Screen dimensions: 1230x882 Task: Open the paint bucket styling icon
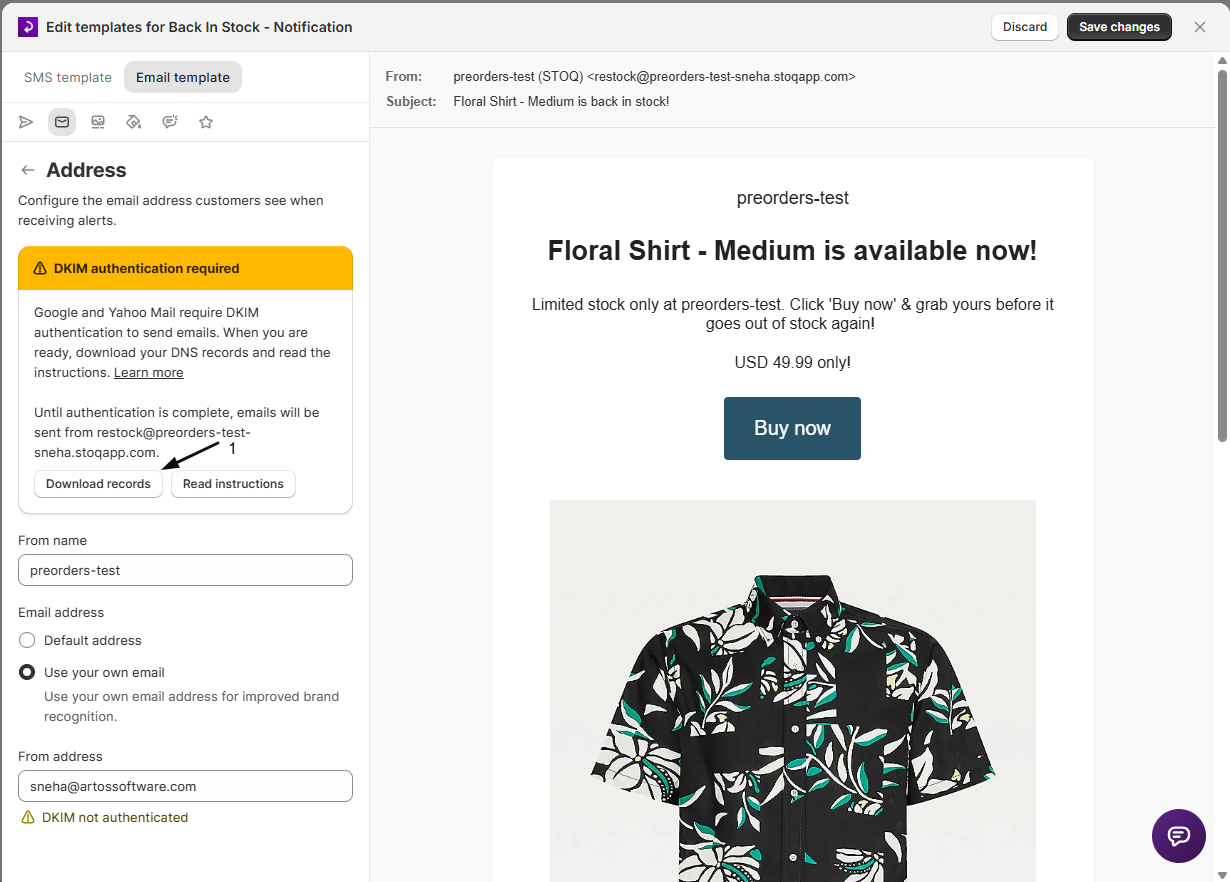tap(134, 122)
